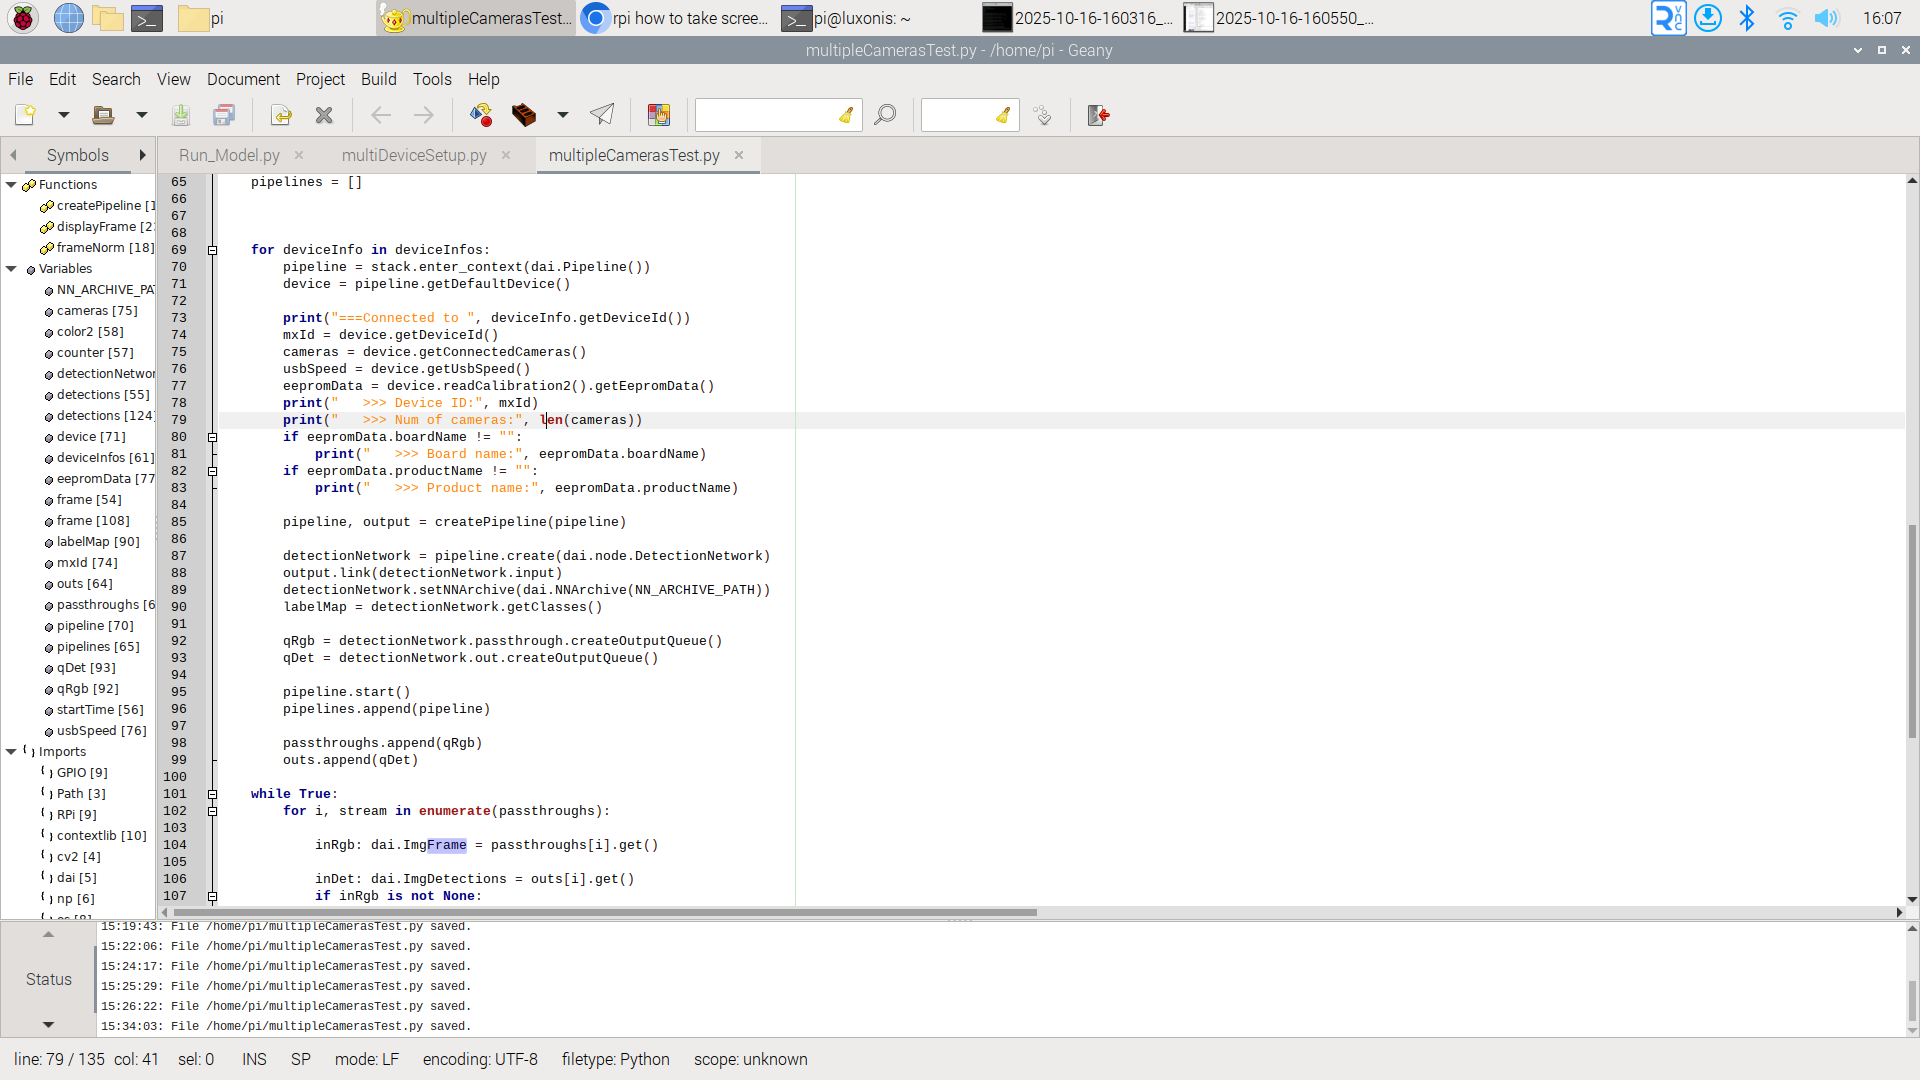Run the script with paper plane icon
The height and width of the screenshot is (1080, 1920).
point(602,115)
